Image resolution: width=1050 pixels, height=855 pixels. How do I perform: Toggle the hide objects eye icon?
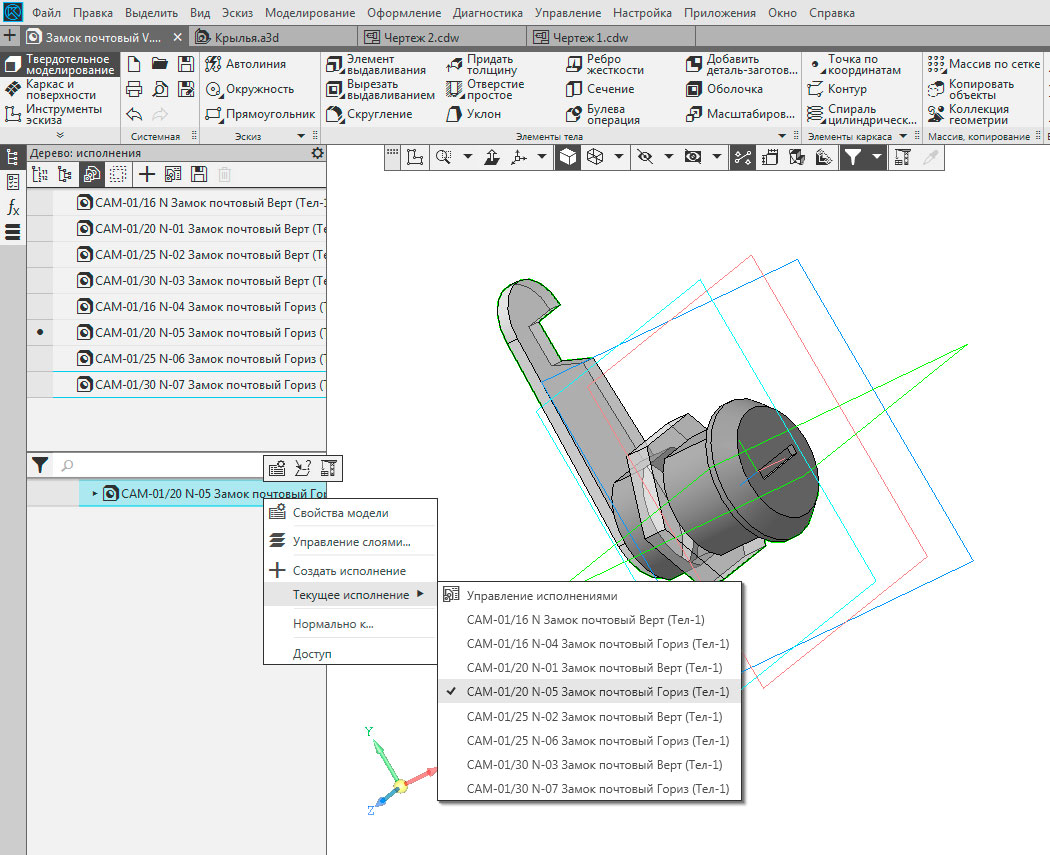point(645,157)
